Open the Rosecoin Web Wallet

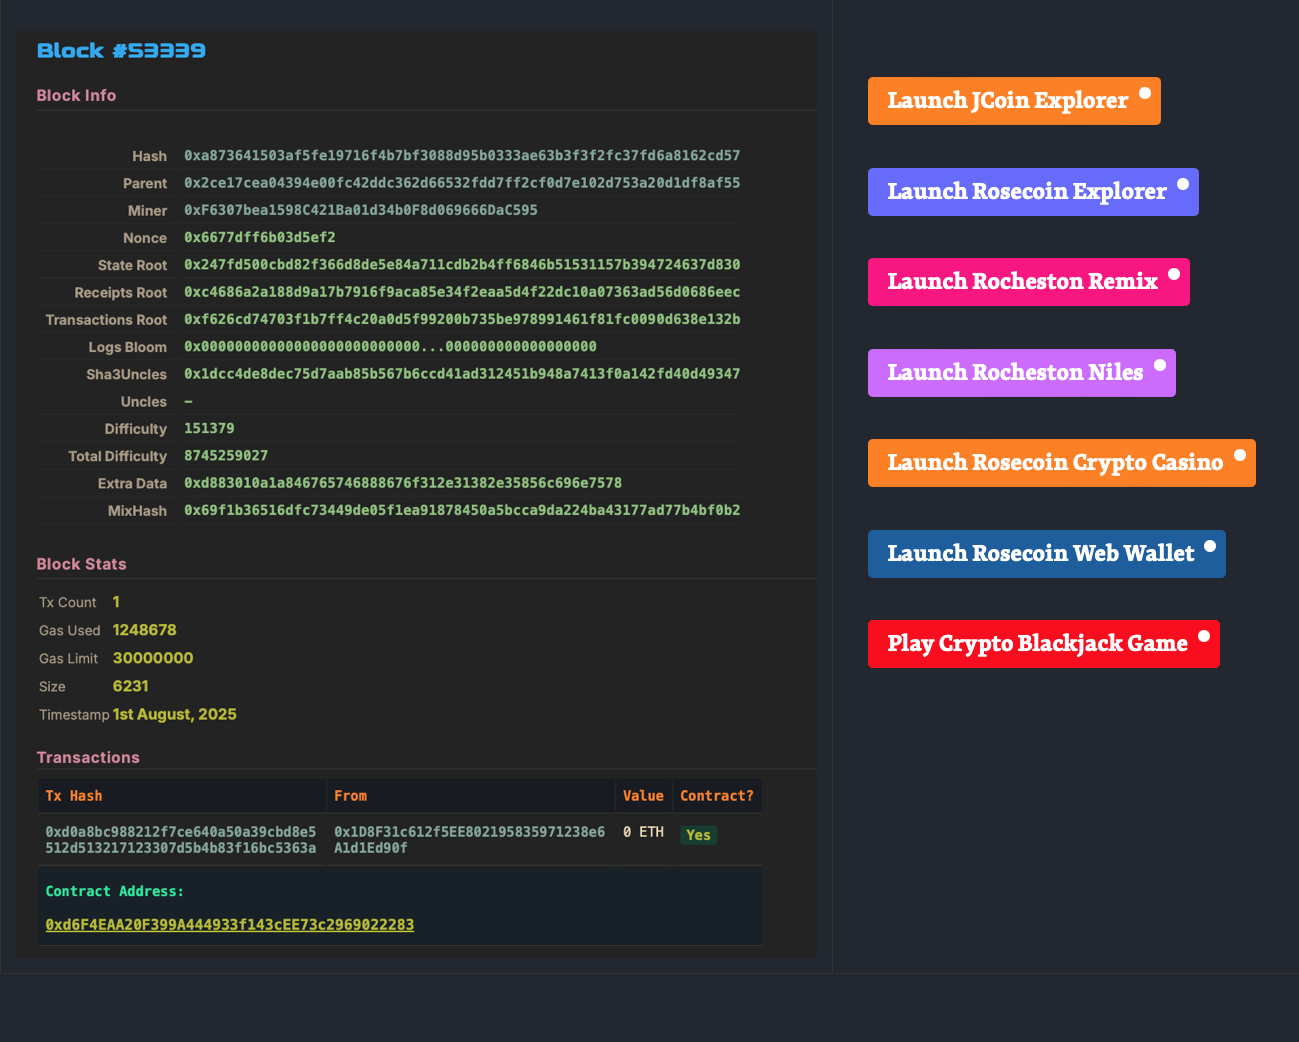coord(1040,554)
